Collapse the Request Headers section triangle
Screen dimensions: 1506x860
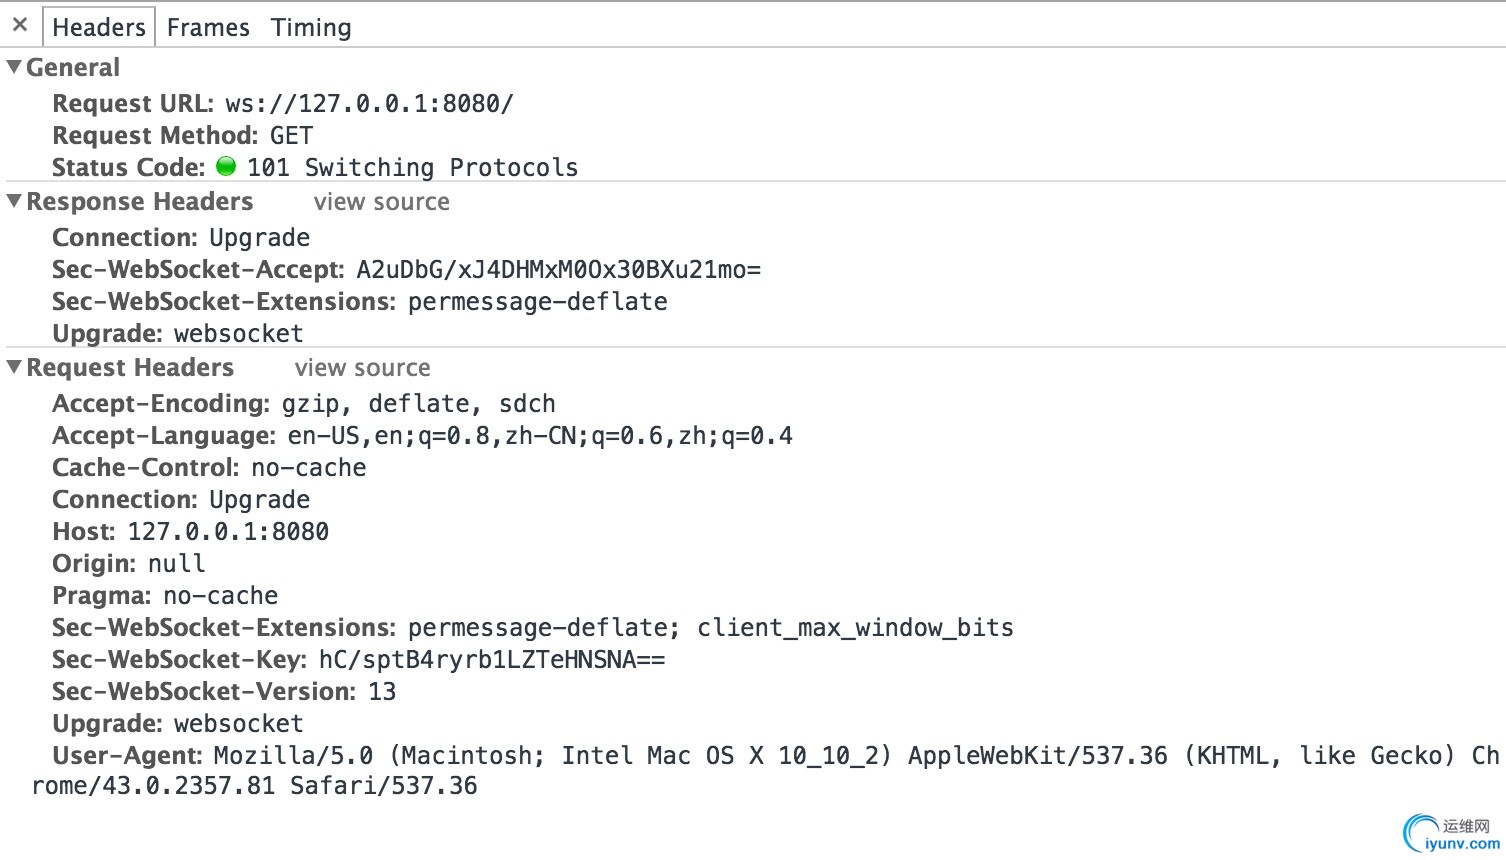14,367
